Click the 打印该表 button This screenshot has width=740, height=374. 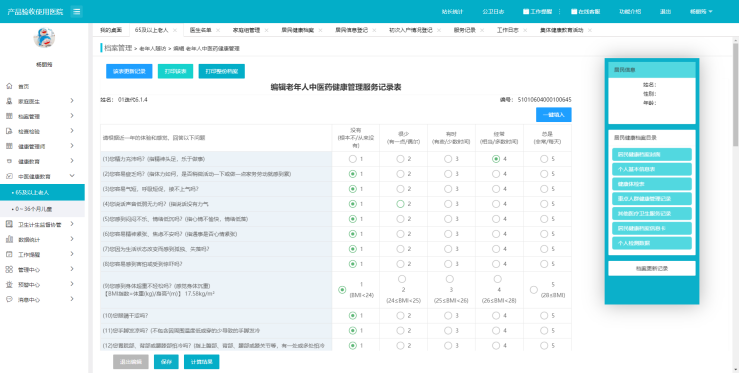point(176,71)
